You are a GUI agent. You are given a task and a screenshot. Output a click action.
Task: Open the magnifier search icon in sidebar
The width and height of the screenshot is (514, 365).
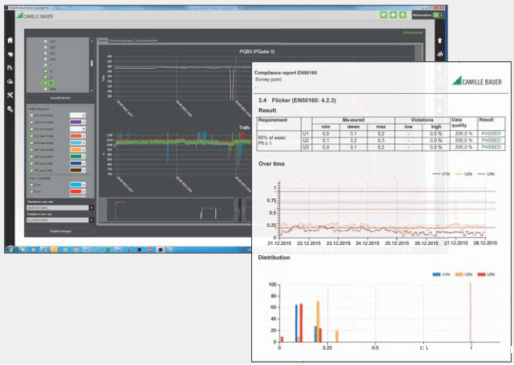pos(10,109)
